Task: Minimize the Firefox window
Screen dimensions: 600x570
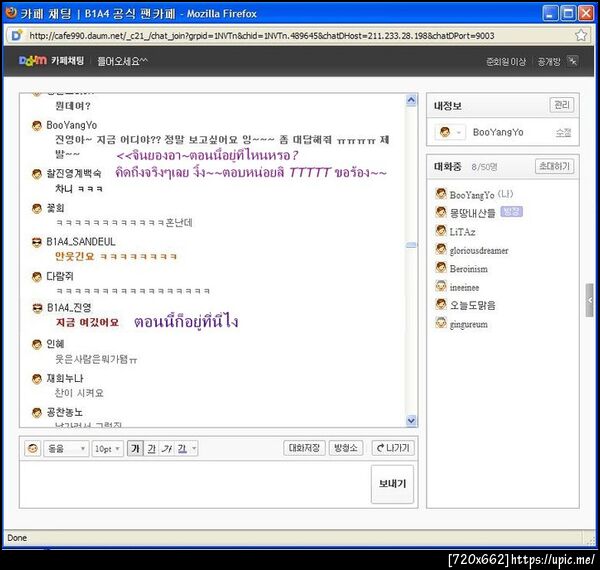Action: 550,13
